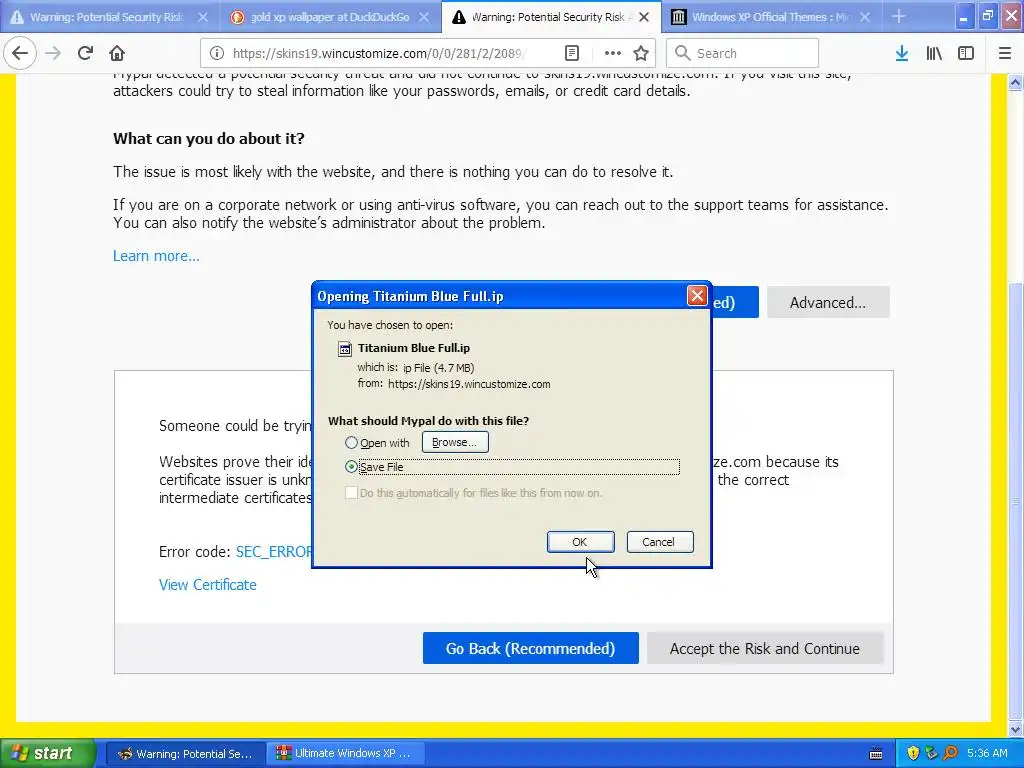The height and width of the screenshot is (768, 1024).
Task: Select the Save File radio button
Action: (351, 466)
